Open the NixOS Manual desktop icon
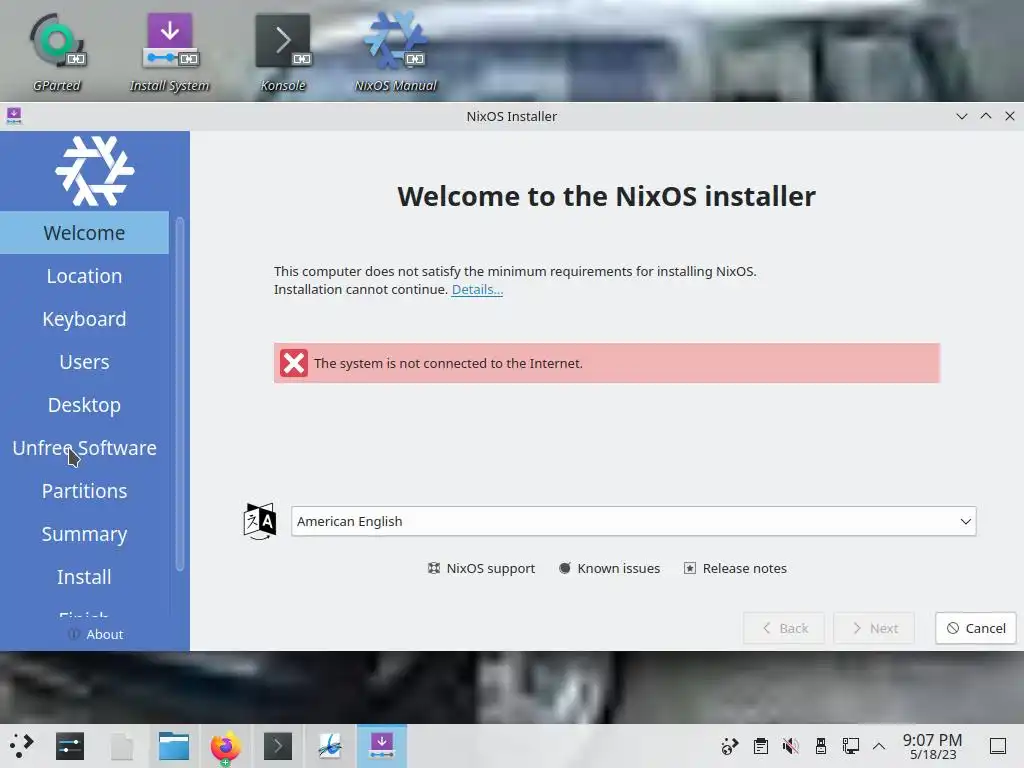This screenshot has width=1024, height=768. [396, 52]
